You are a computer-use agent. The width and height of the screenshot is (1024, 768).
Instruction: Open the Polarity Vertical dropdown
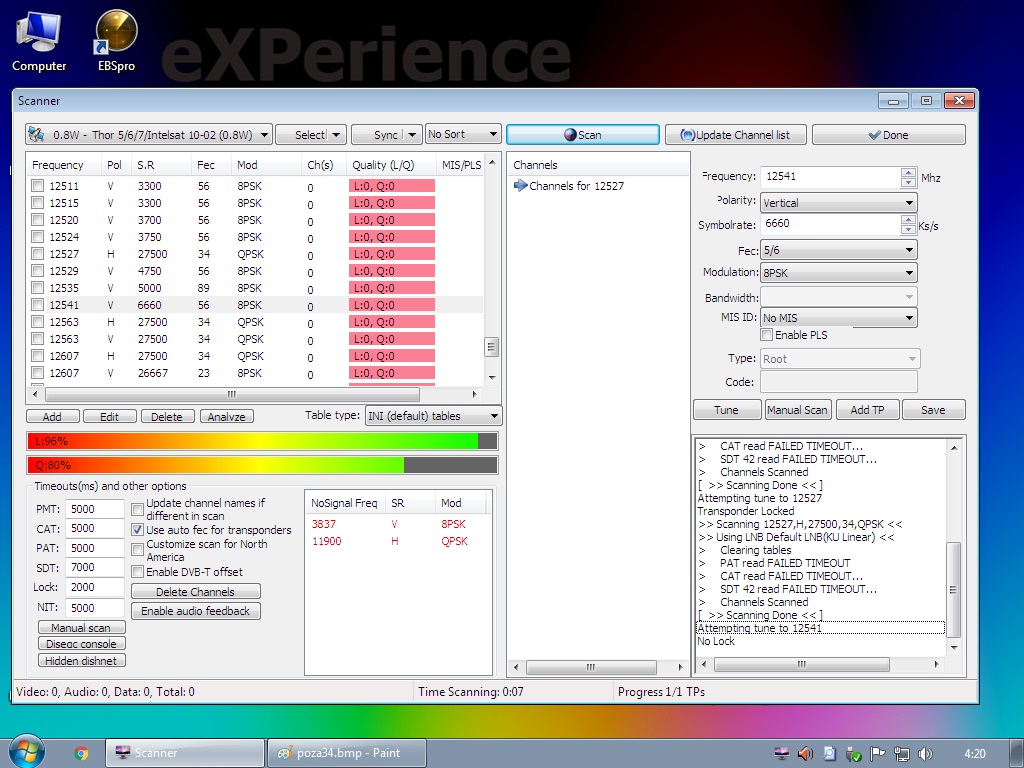[839, 202]
